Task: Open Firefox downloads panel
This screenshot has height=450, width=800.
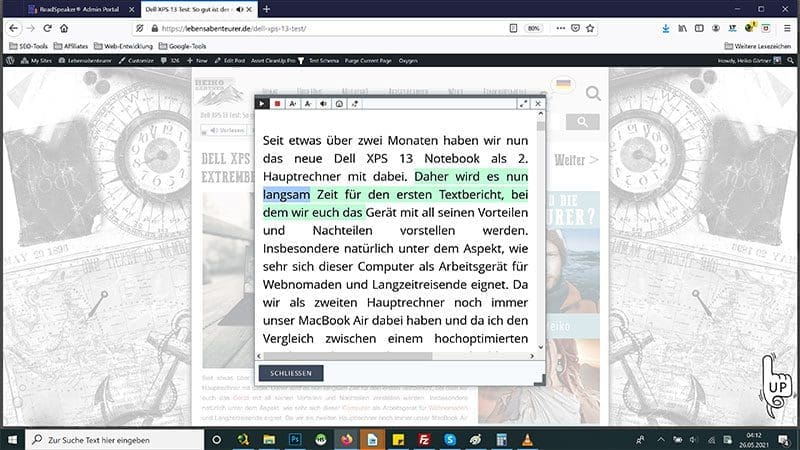Action: pyautogui.click(x=665, y=29)
